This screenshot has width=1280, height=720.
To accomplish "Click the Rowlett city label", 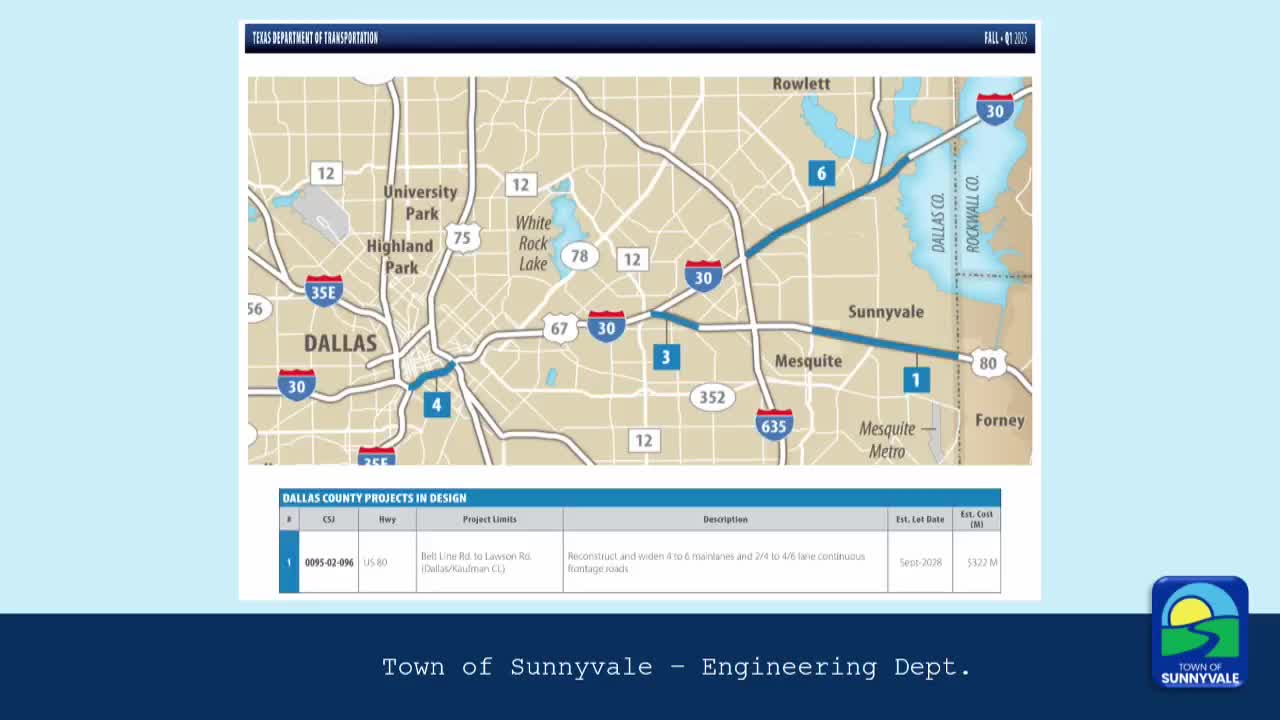I will pyautogui.click(x=801, y=84).
